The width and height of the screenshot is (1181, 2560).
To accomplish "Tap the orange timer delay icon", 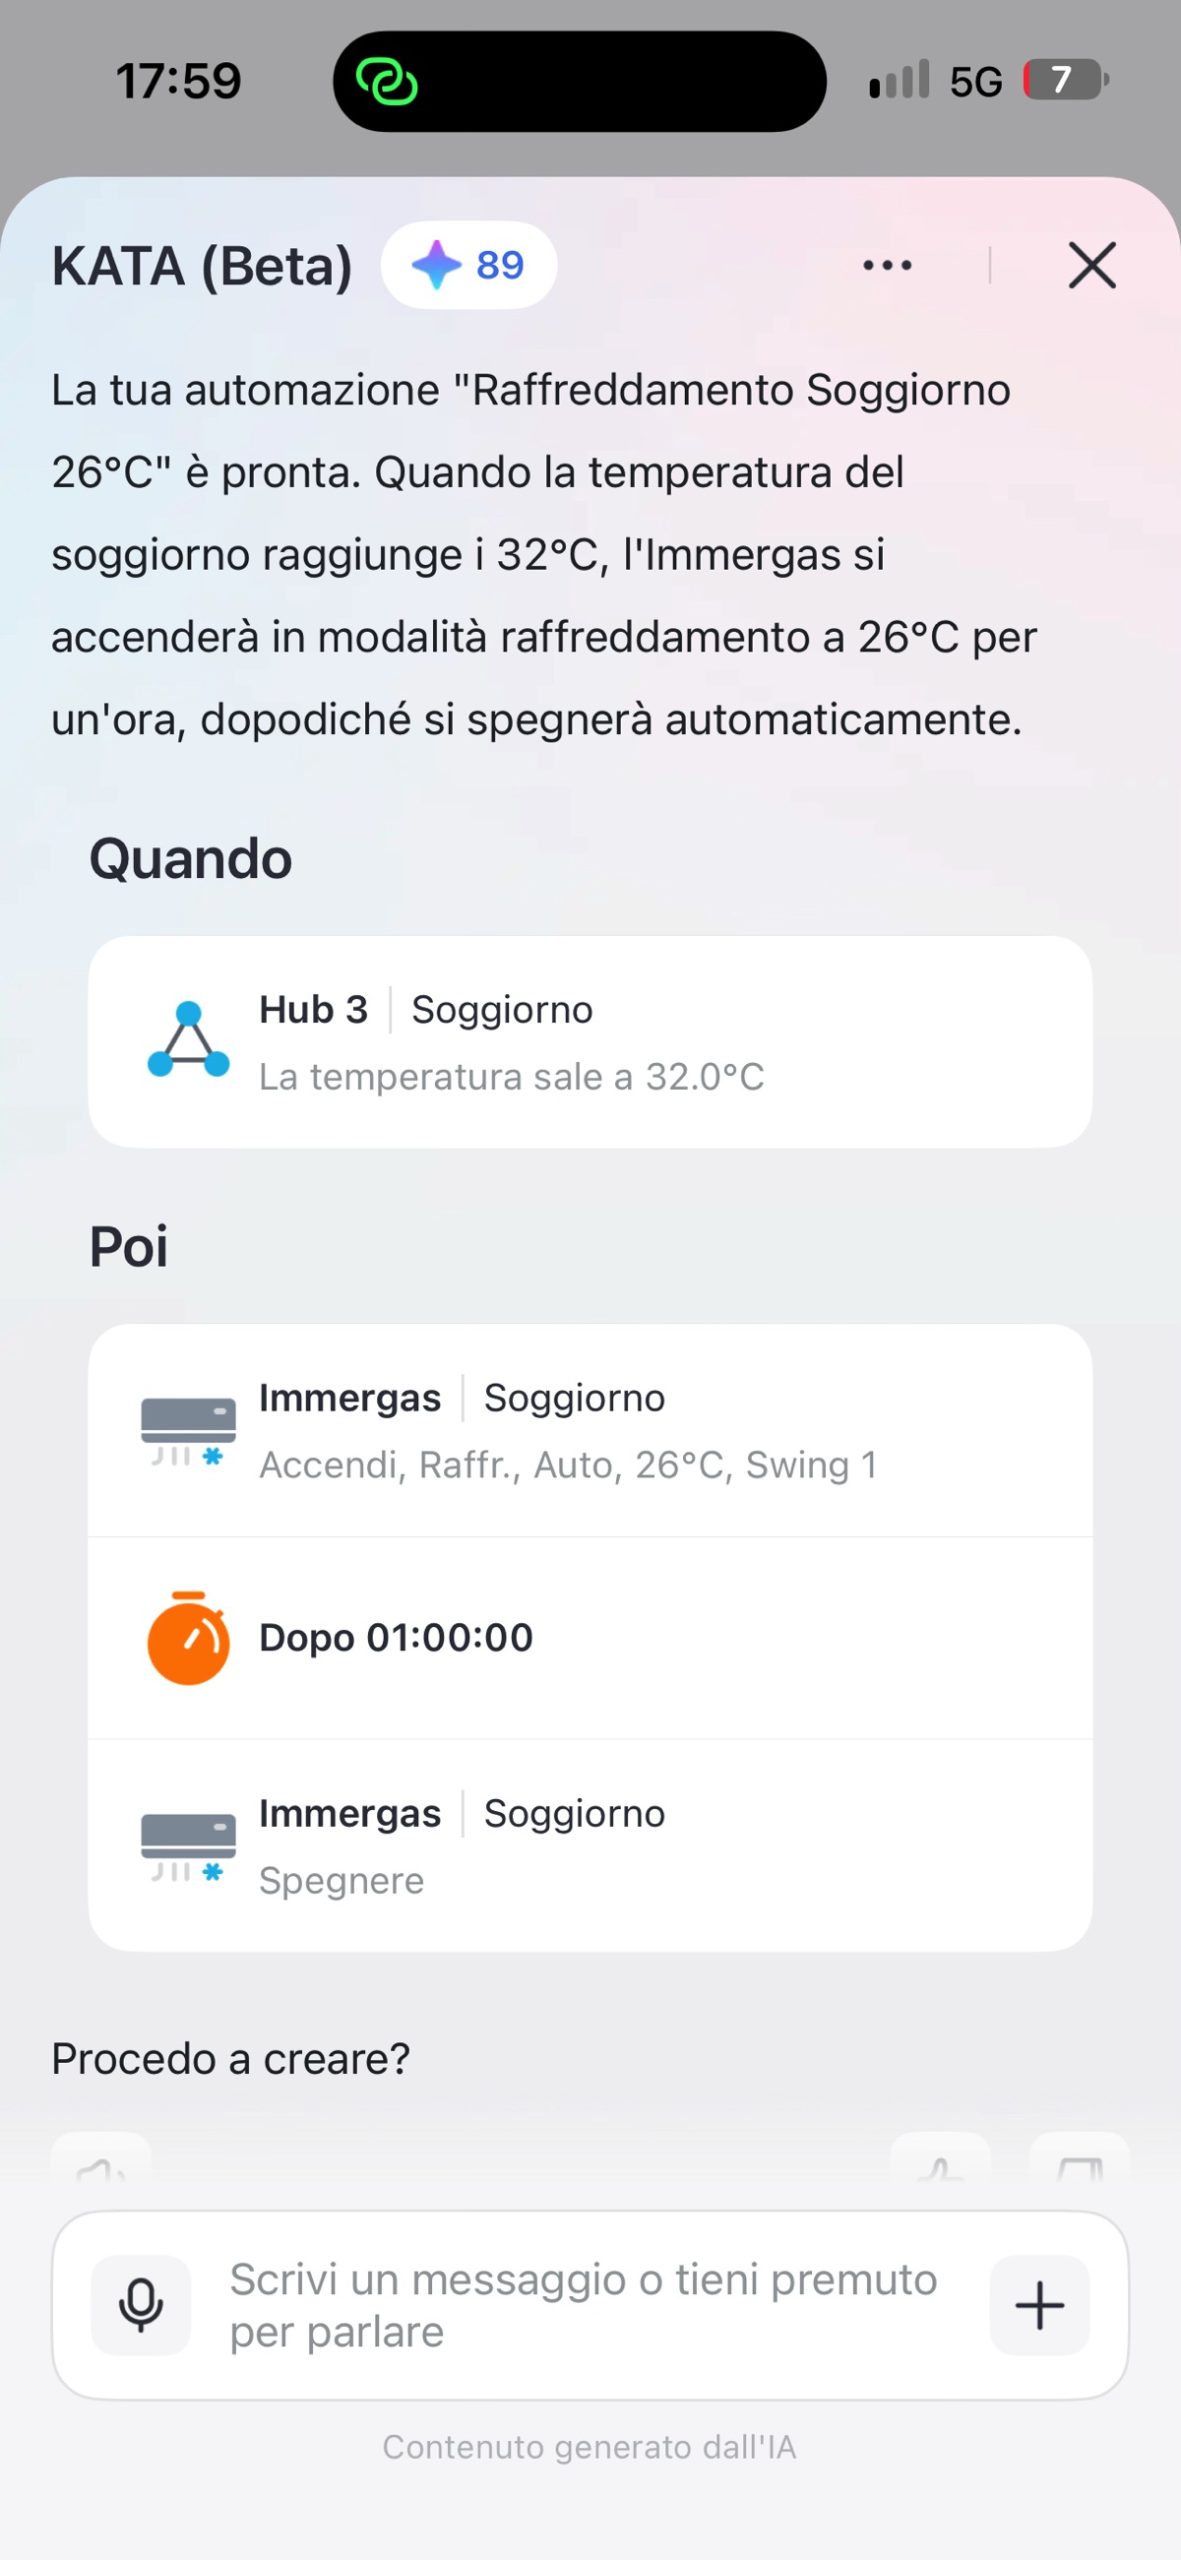I will pos(188,1637).
